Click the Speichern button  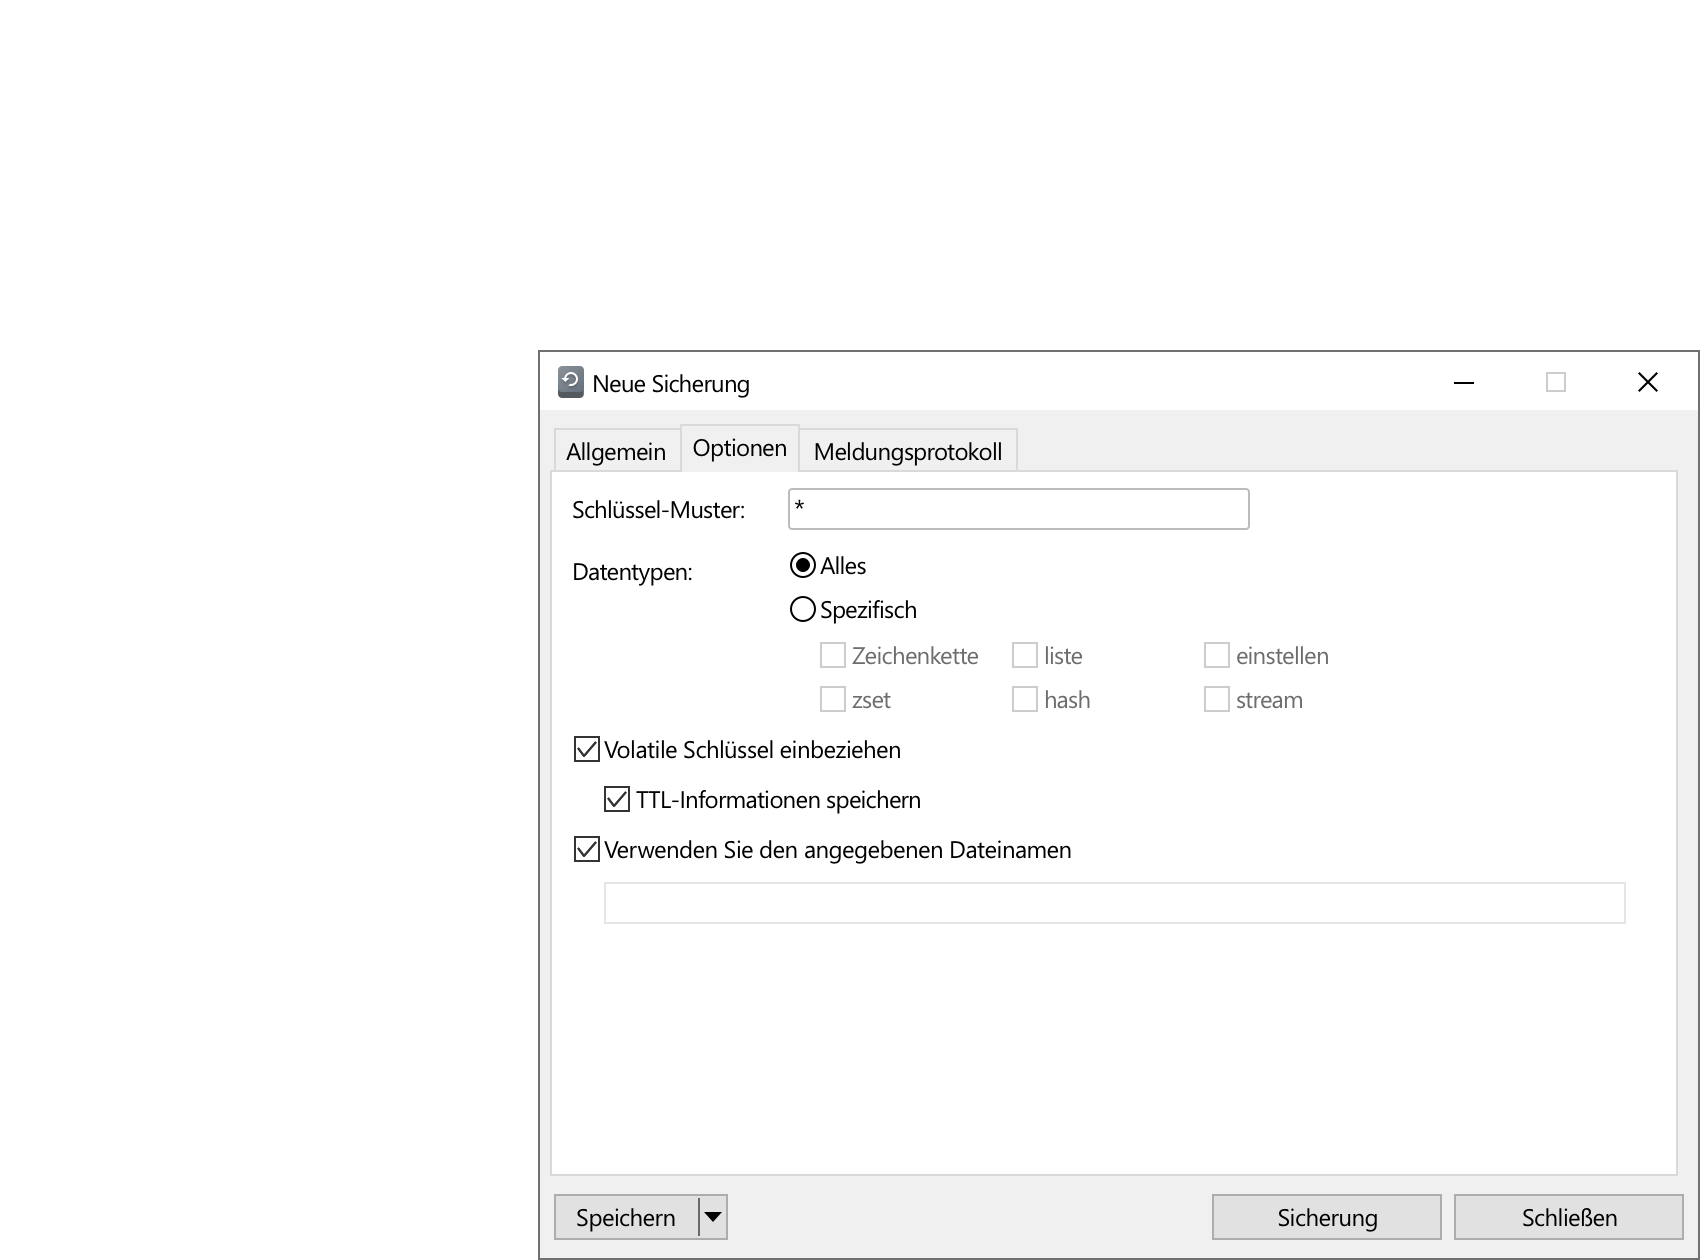(626, 1217)
